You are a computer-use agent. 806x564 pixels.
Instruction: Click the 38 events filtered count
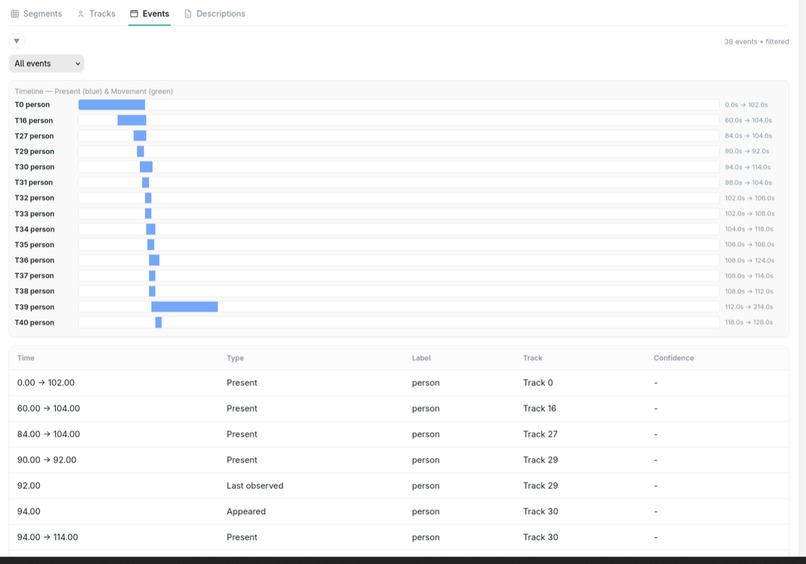coord(757,42)
